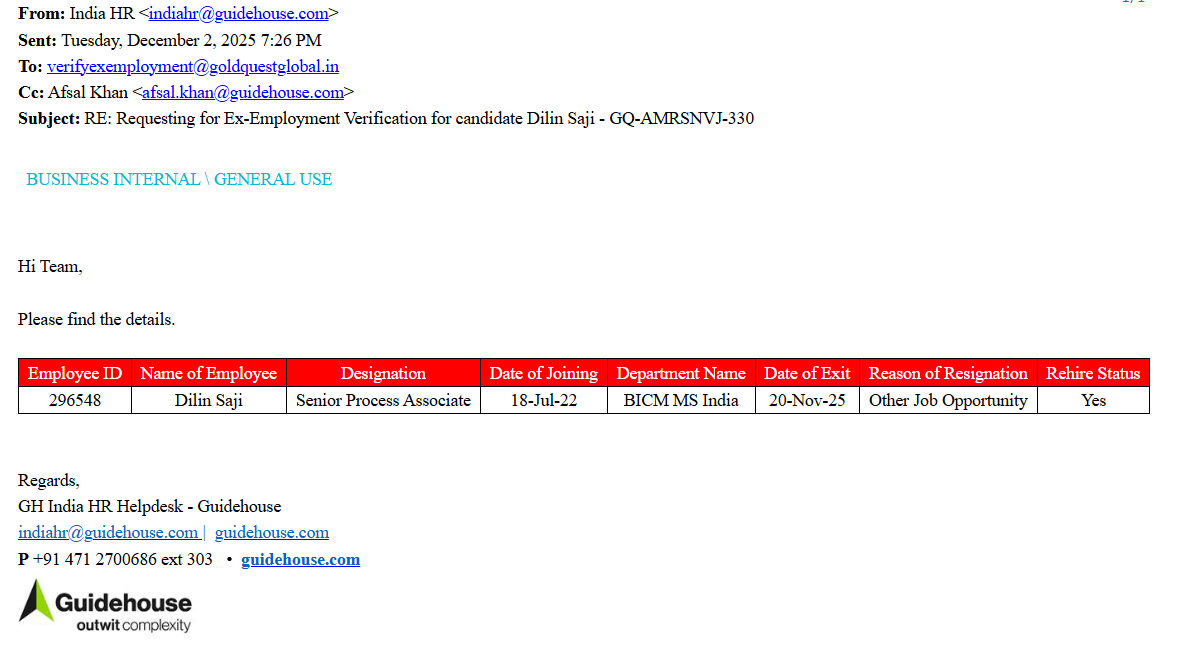1178x649 pixels.
Task: Open the afsal.khan@guidehouse.com Cc link
Action: [x=242, y=92]
